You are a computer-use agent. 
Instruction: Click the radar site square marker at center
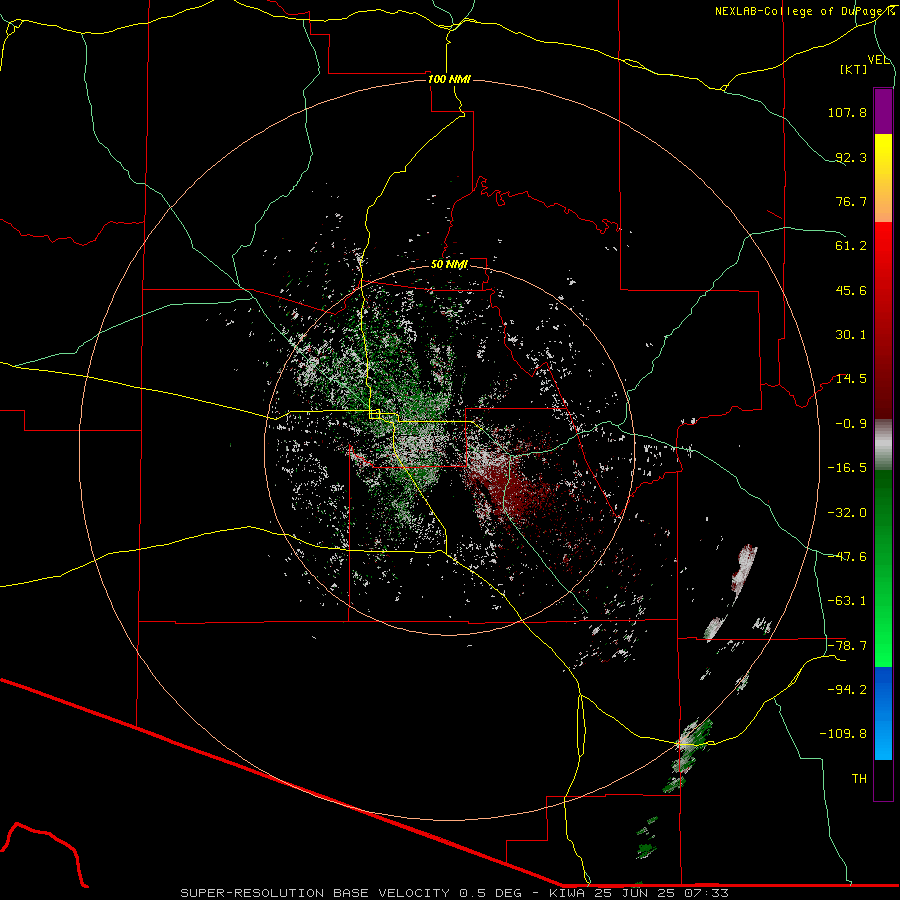click(x=375, y=414)
